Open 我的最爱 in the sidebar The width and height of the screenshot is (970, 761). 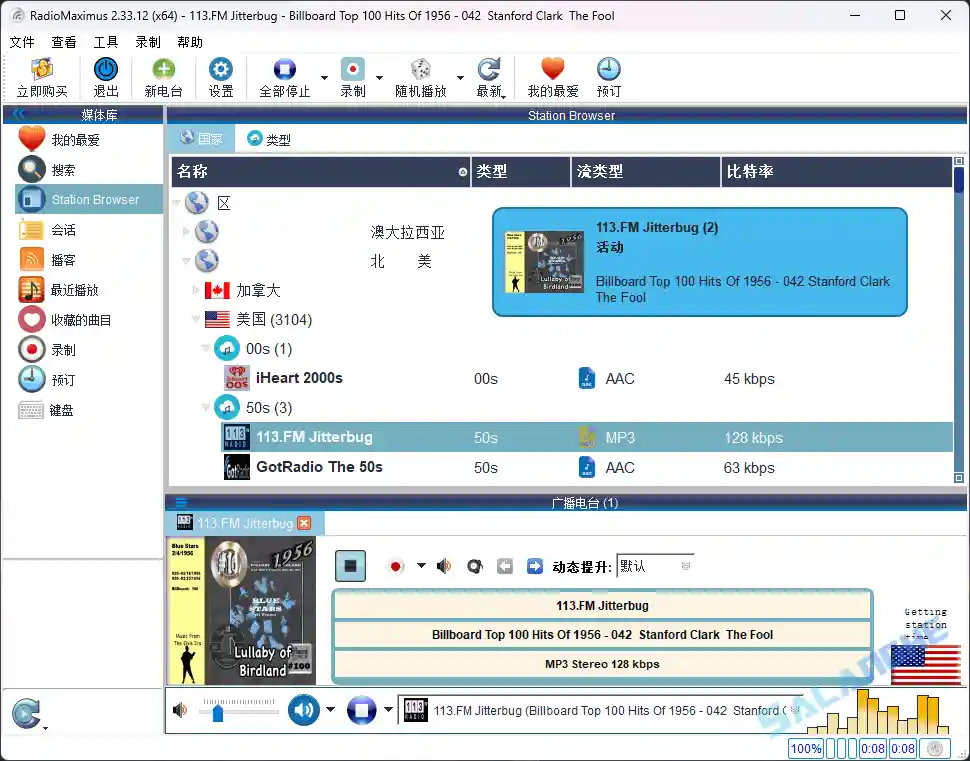(70, 138)
